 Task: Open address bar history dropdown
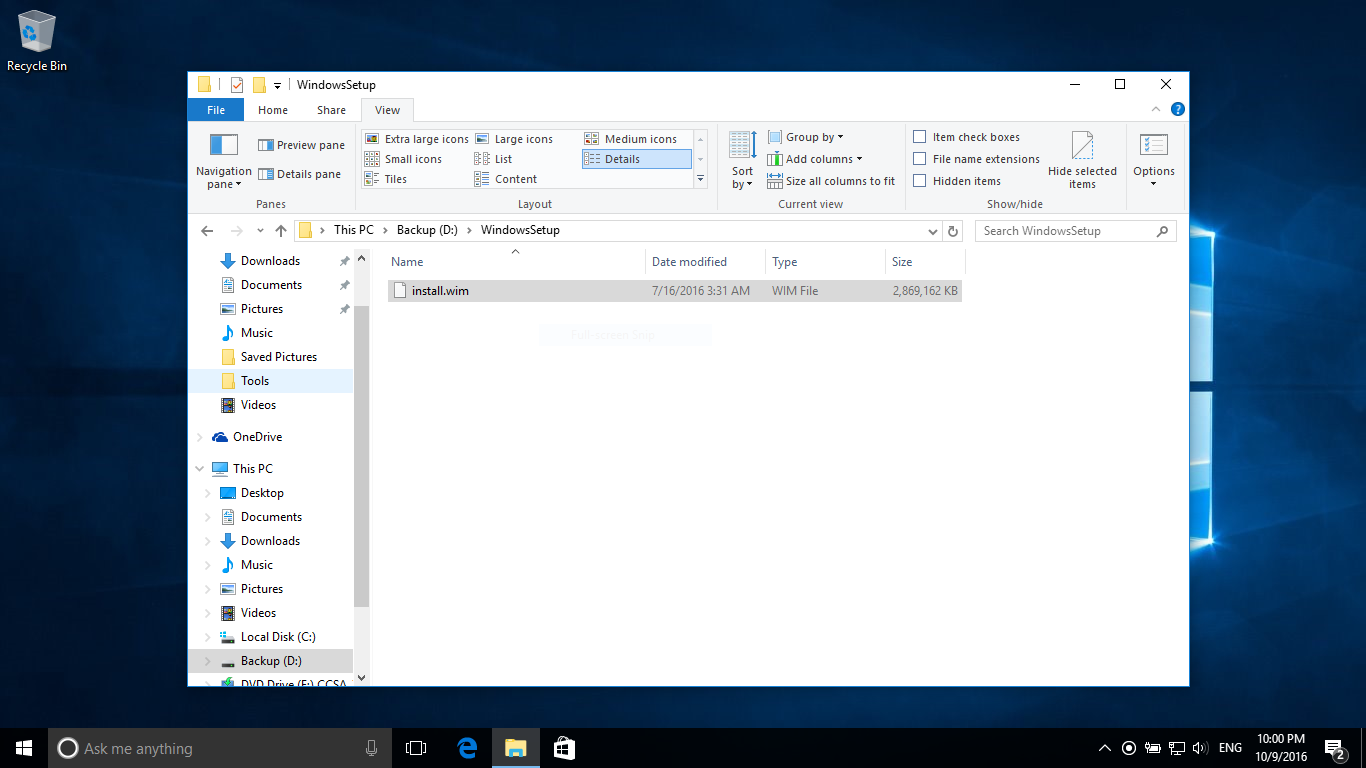(x=933, y=231)
